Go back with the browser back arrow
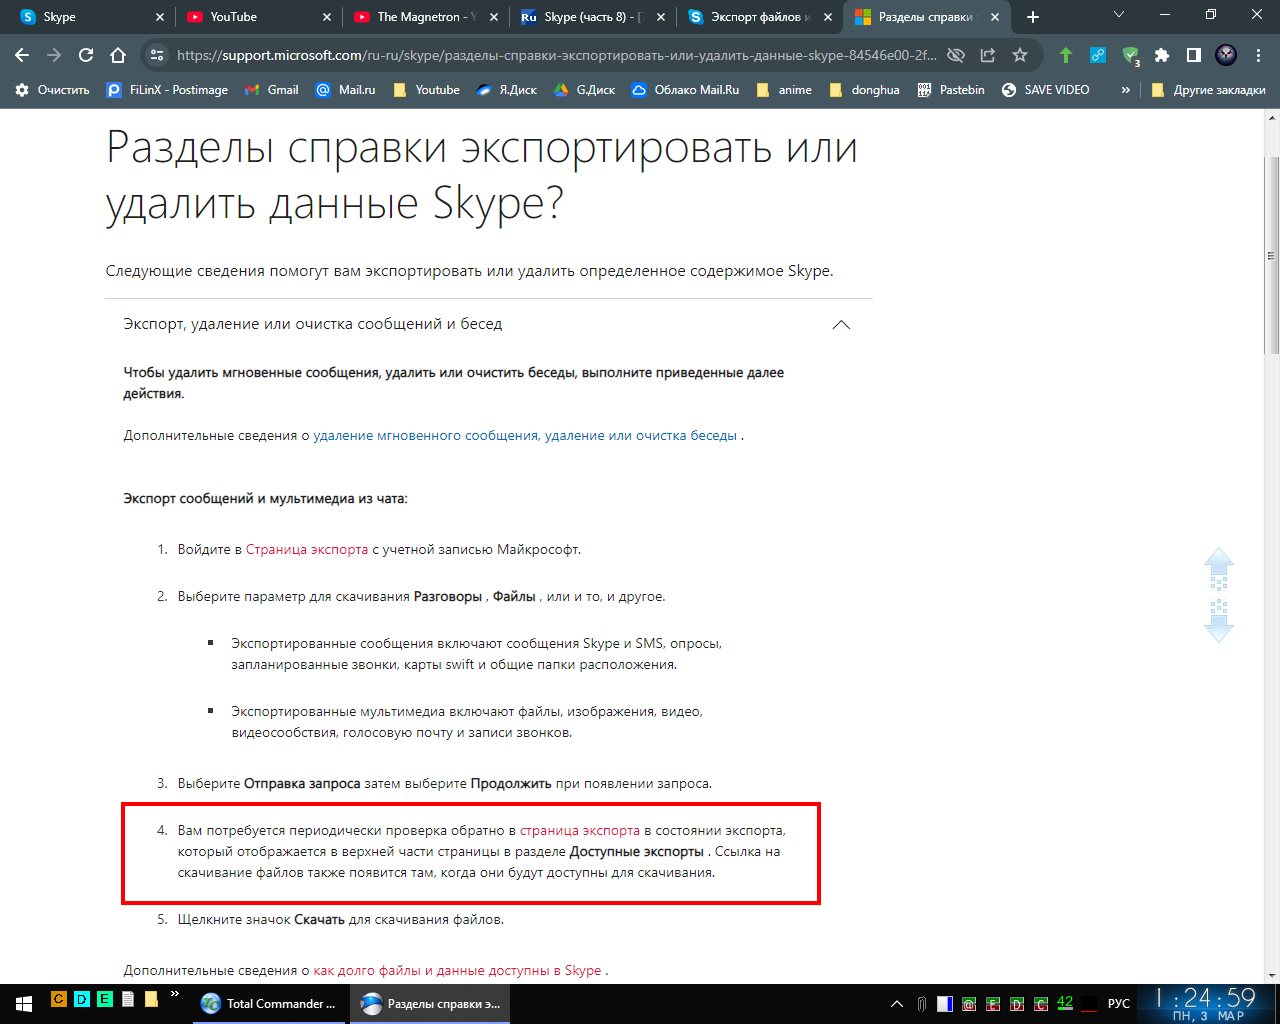The width and height of the screenshot is (1280, 1024). pos(22,56)
